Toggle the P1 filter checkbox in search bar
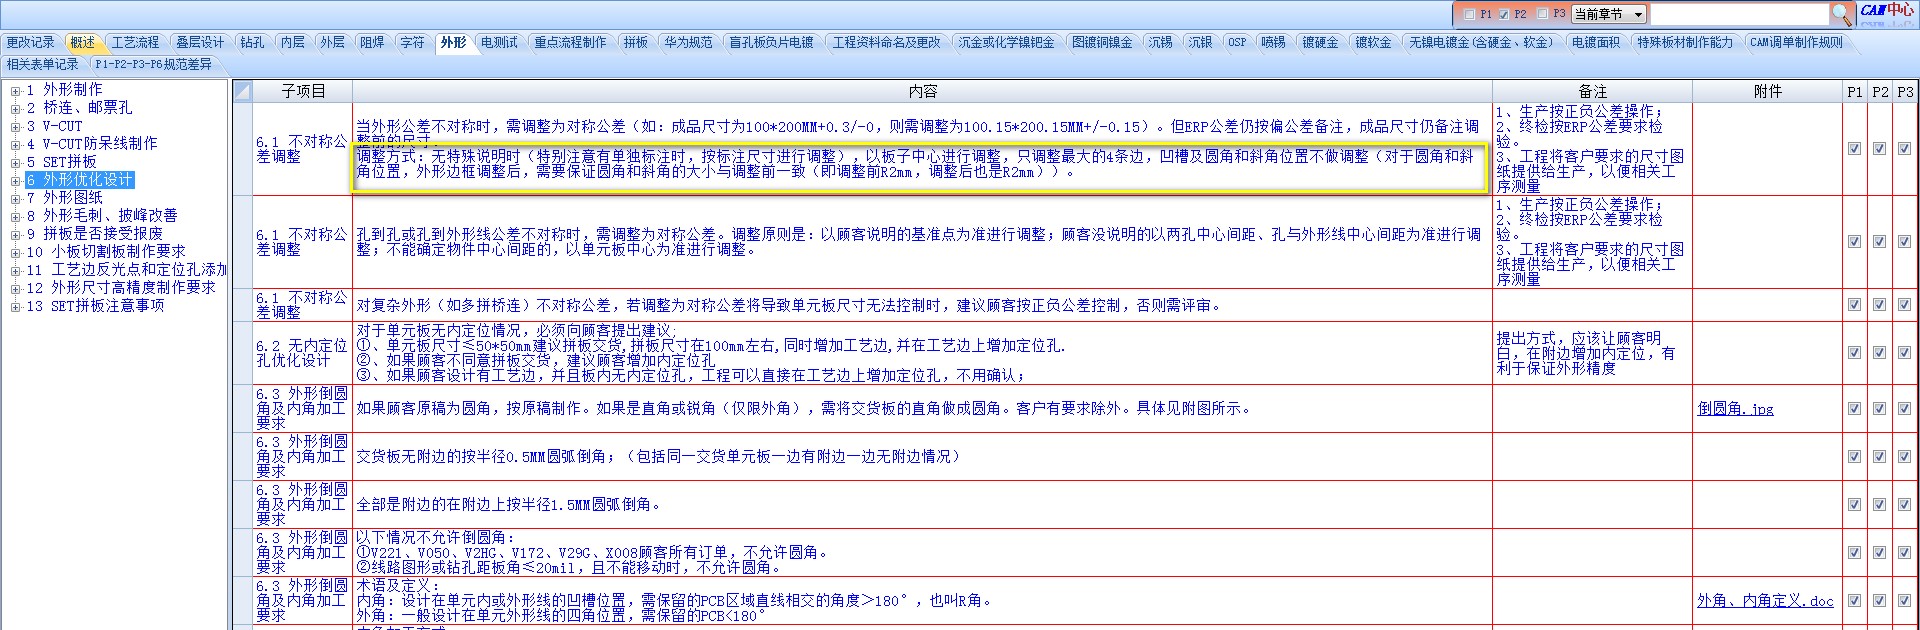The image size is (1920, 630). coord(1469,14)
